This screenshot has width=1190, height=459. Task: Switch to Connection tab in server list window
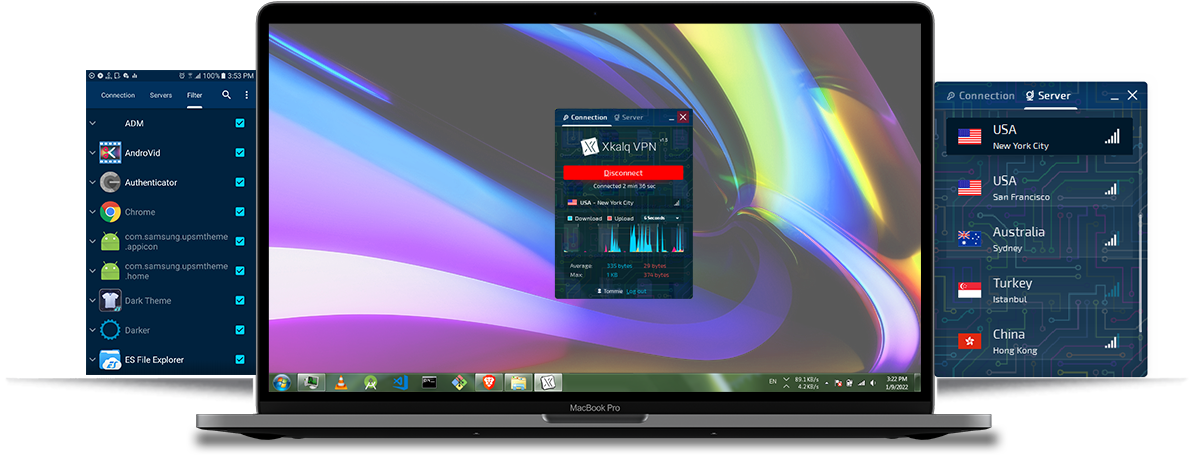click(x=980, y=96)
